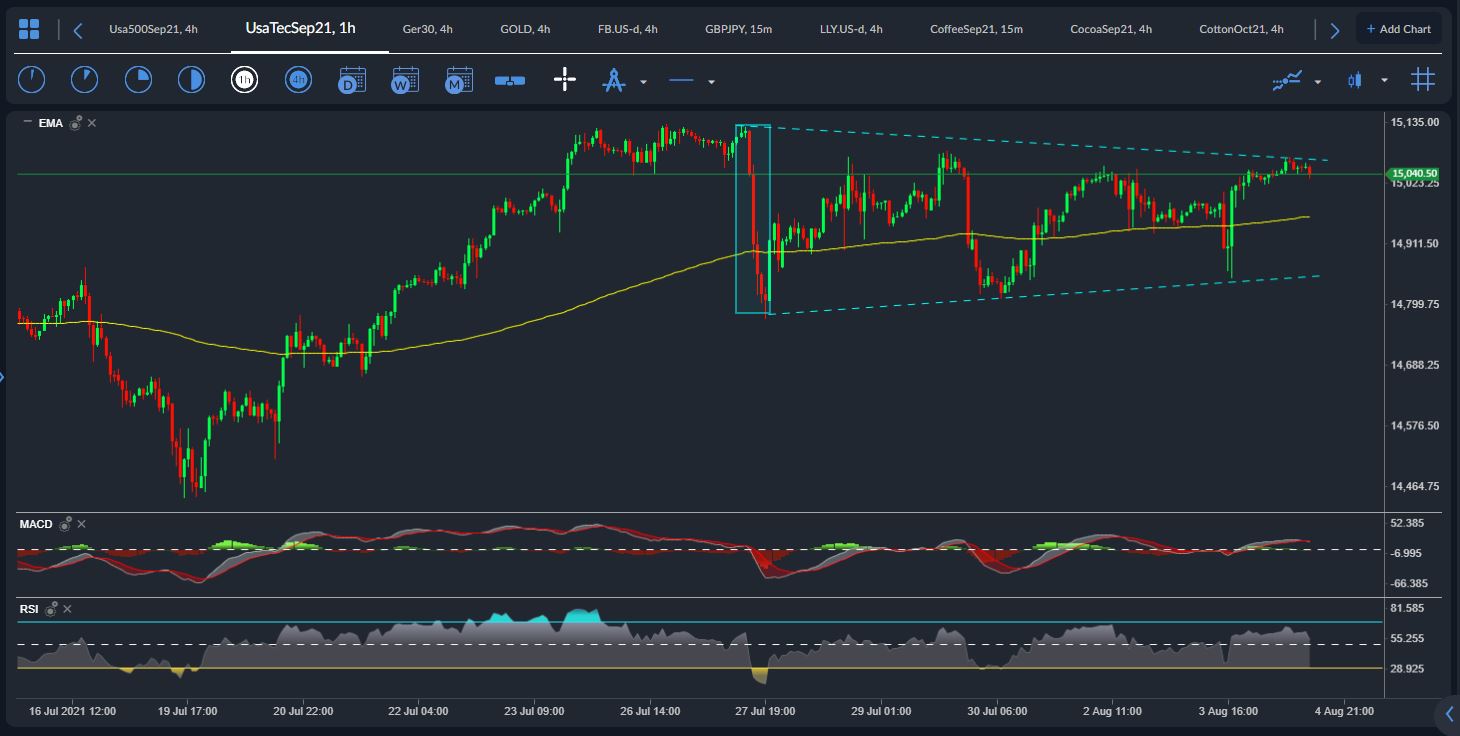The width and height of the screenshot is (1460, 736).
Task: Click the indicators icon in the toolbar
Action: 1287,80
